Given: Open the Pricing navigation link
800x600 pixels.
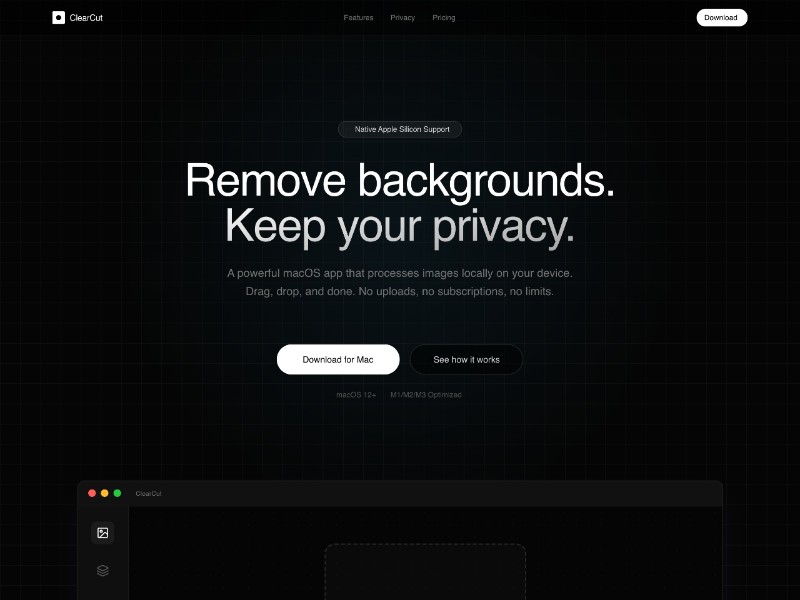Looking at the screenshot, I should [443, 18].
